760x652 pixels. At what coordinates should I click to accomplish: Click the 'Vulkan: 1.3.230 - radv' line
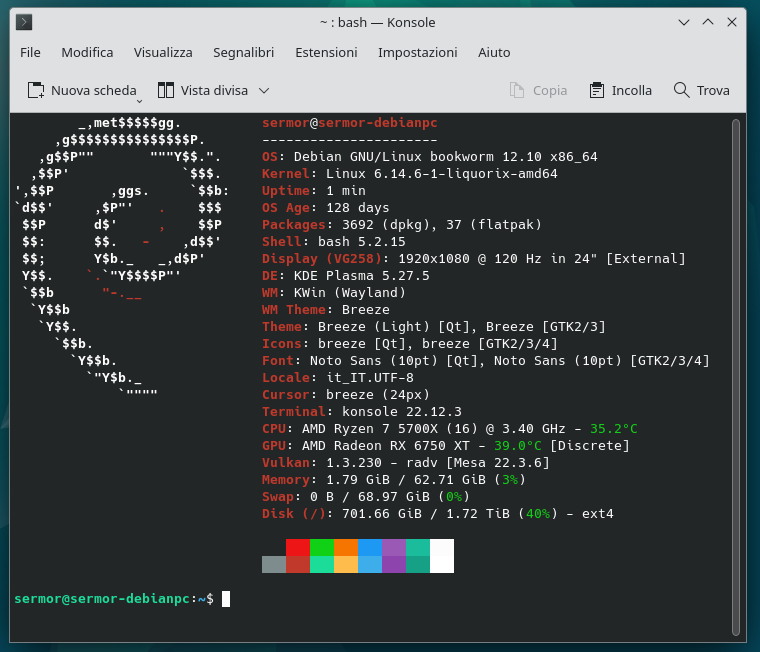(406, 462)
